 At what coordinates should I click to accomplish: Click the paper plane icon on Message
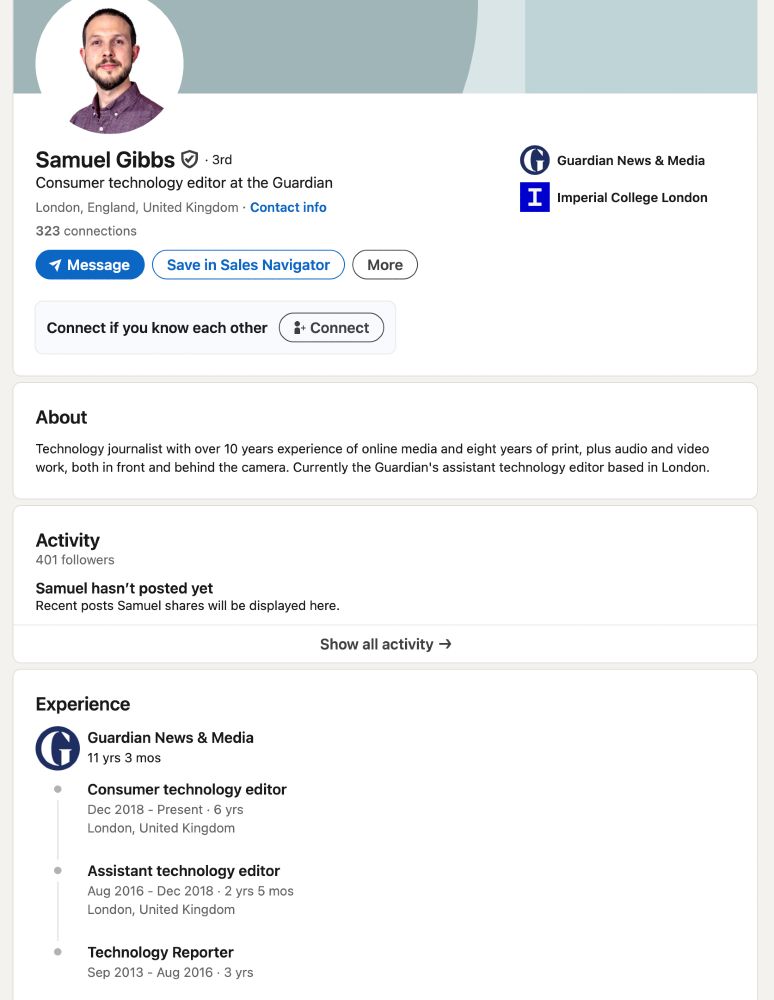(55, 265)
